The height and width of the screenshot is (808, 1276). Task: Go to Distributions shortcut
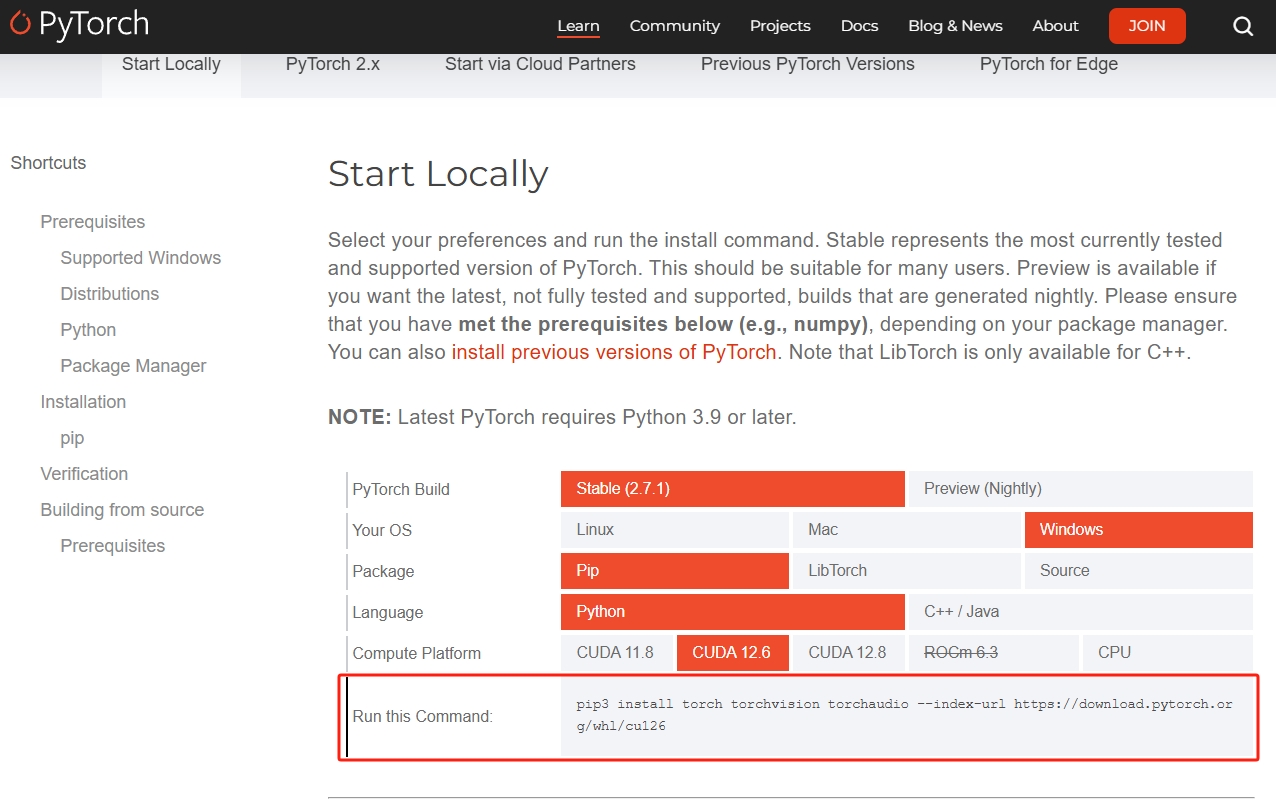coord(110,294)
